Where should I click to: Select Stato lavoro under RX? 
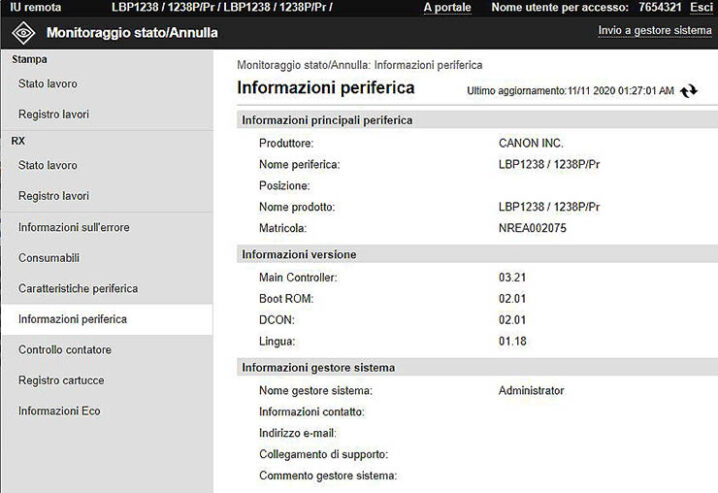point(47,165)
